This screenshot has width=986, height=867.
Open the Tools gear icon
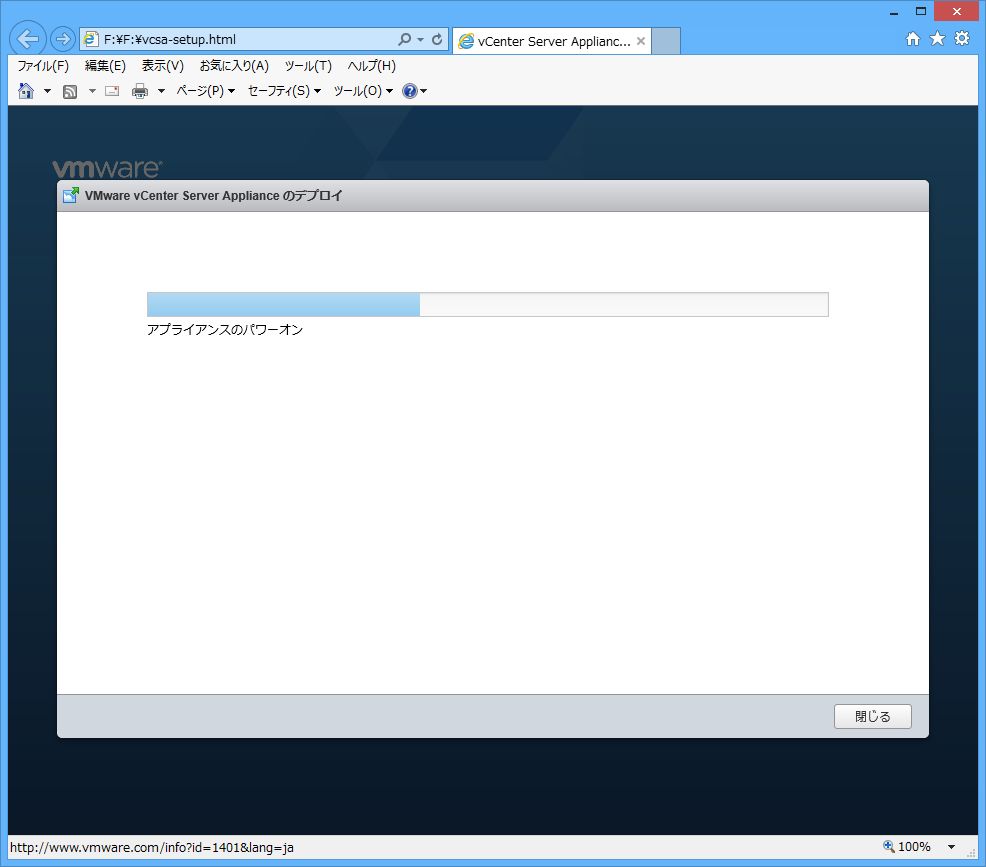(x=962, y=38)
